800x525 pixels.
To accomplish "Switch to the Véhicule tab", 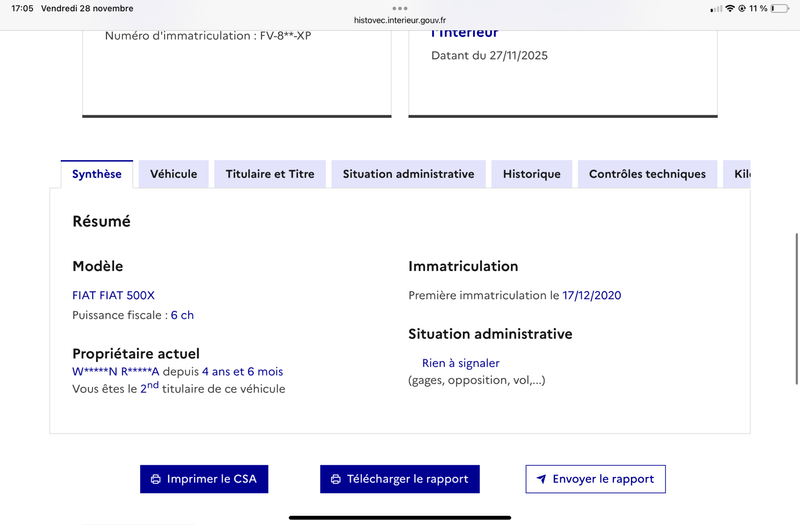I will [x=173, y=174].
